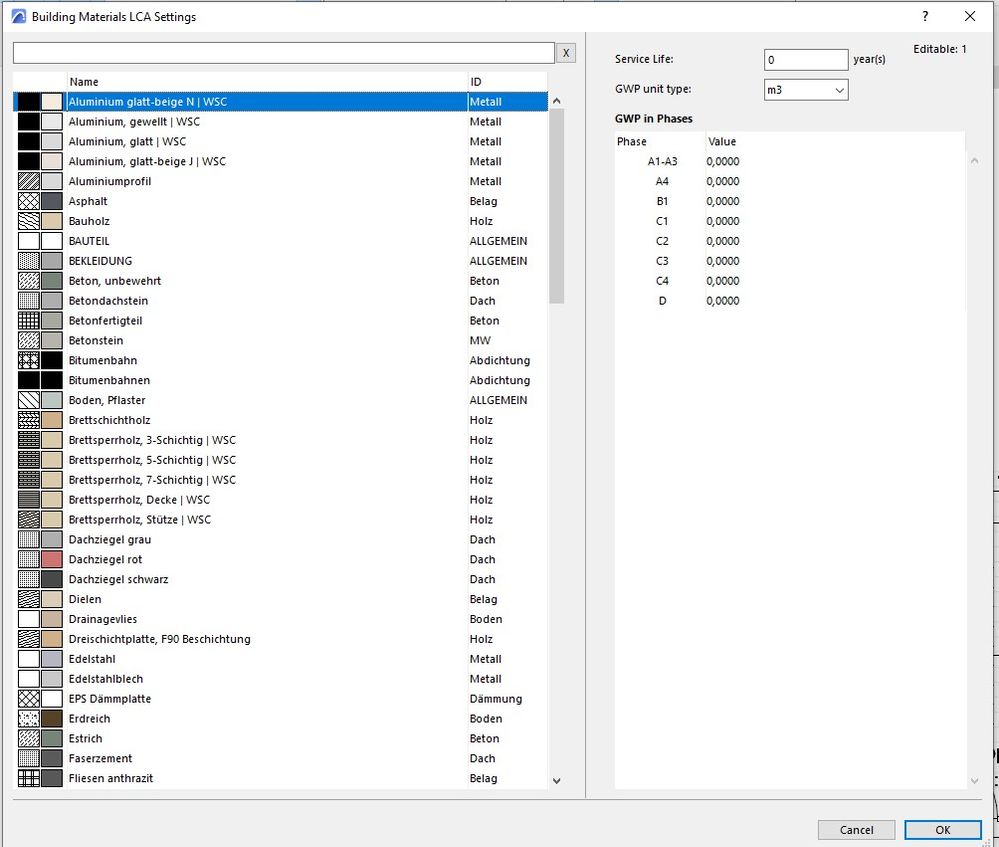Click the Phase column header
Screen dimensions: 999x847
coord(660,141)
